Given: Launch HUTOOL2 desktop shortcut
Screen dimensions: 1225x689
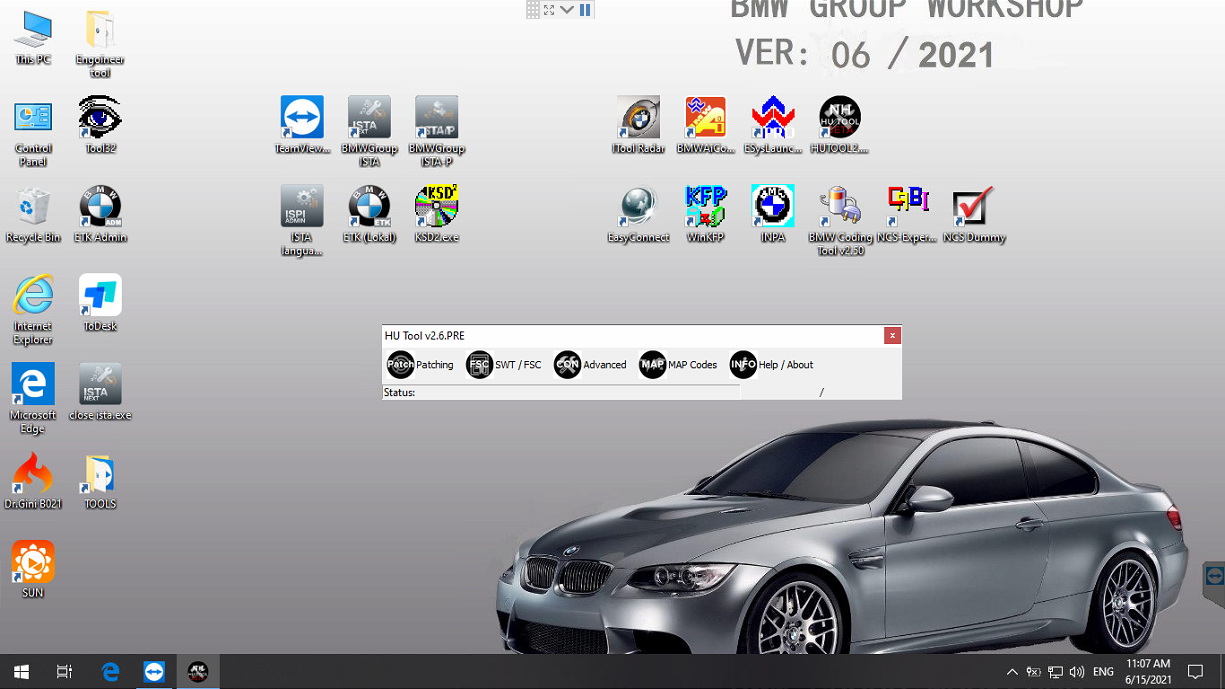Looking at the screenshot, I should (x=839, y=126).
